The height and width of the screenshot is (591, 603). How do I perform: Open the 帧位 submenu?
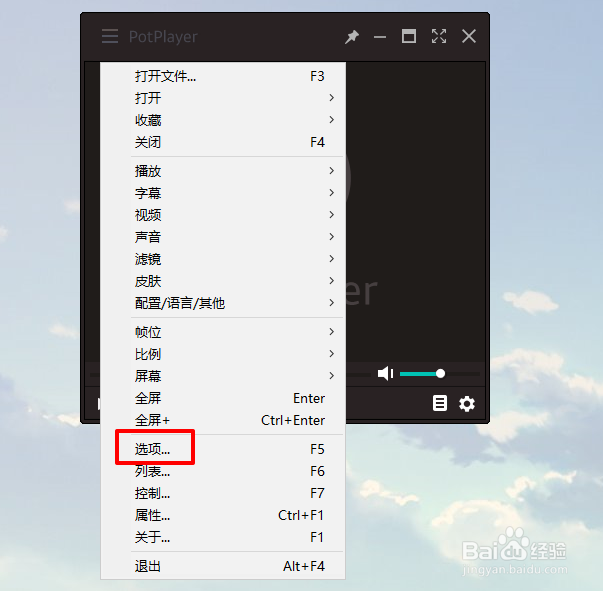[223, 332]
